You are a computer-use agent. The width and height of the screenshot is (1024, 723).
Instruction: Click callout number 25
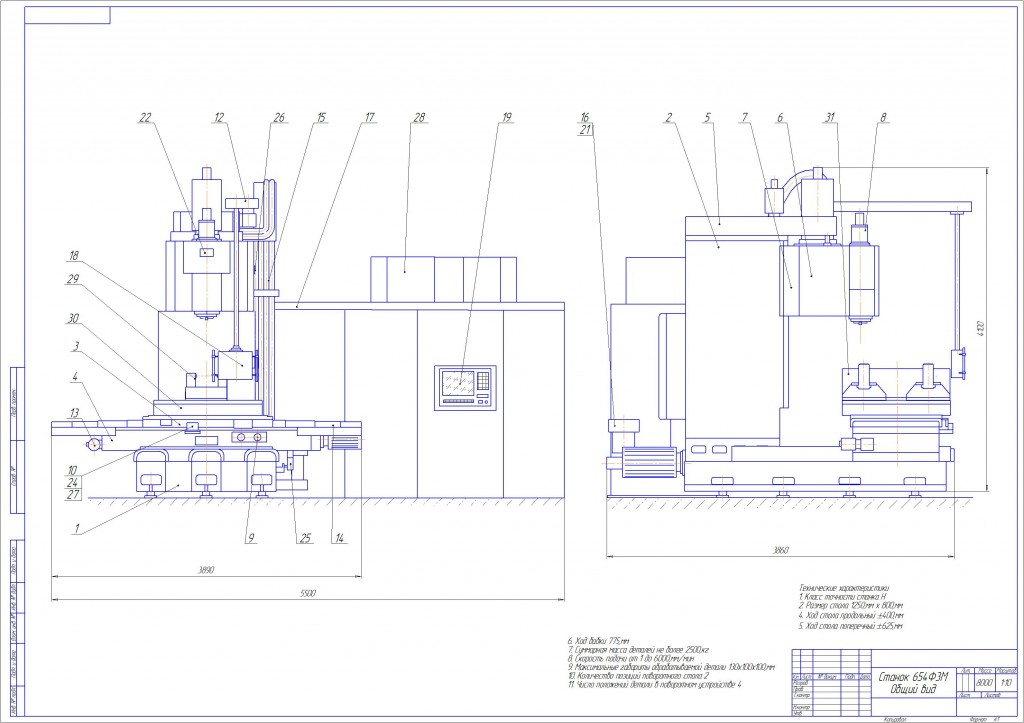pyautogui.click(x=305, y=539)
